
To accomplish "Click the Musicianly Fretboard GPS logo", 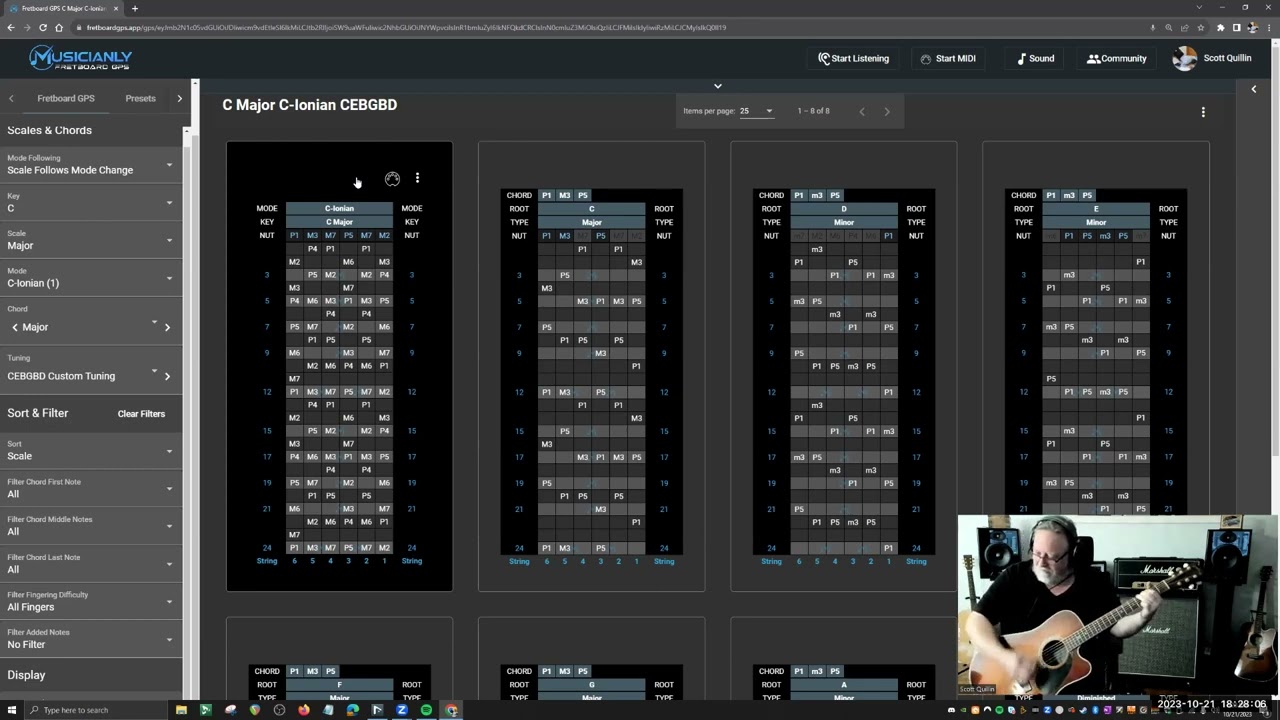I will click(81, 59).
